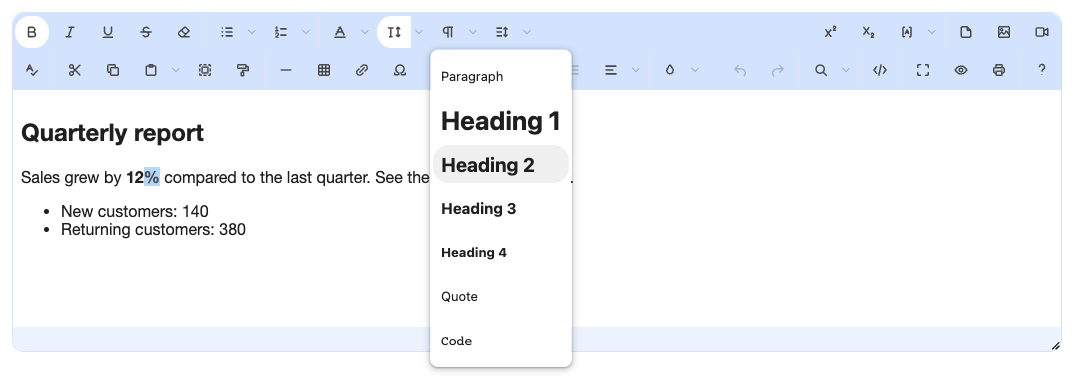
Task: Click the Quarterly report heading text
Action: pos(112,133)
